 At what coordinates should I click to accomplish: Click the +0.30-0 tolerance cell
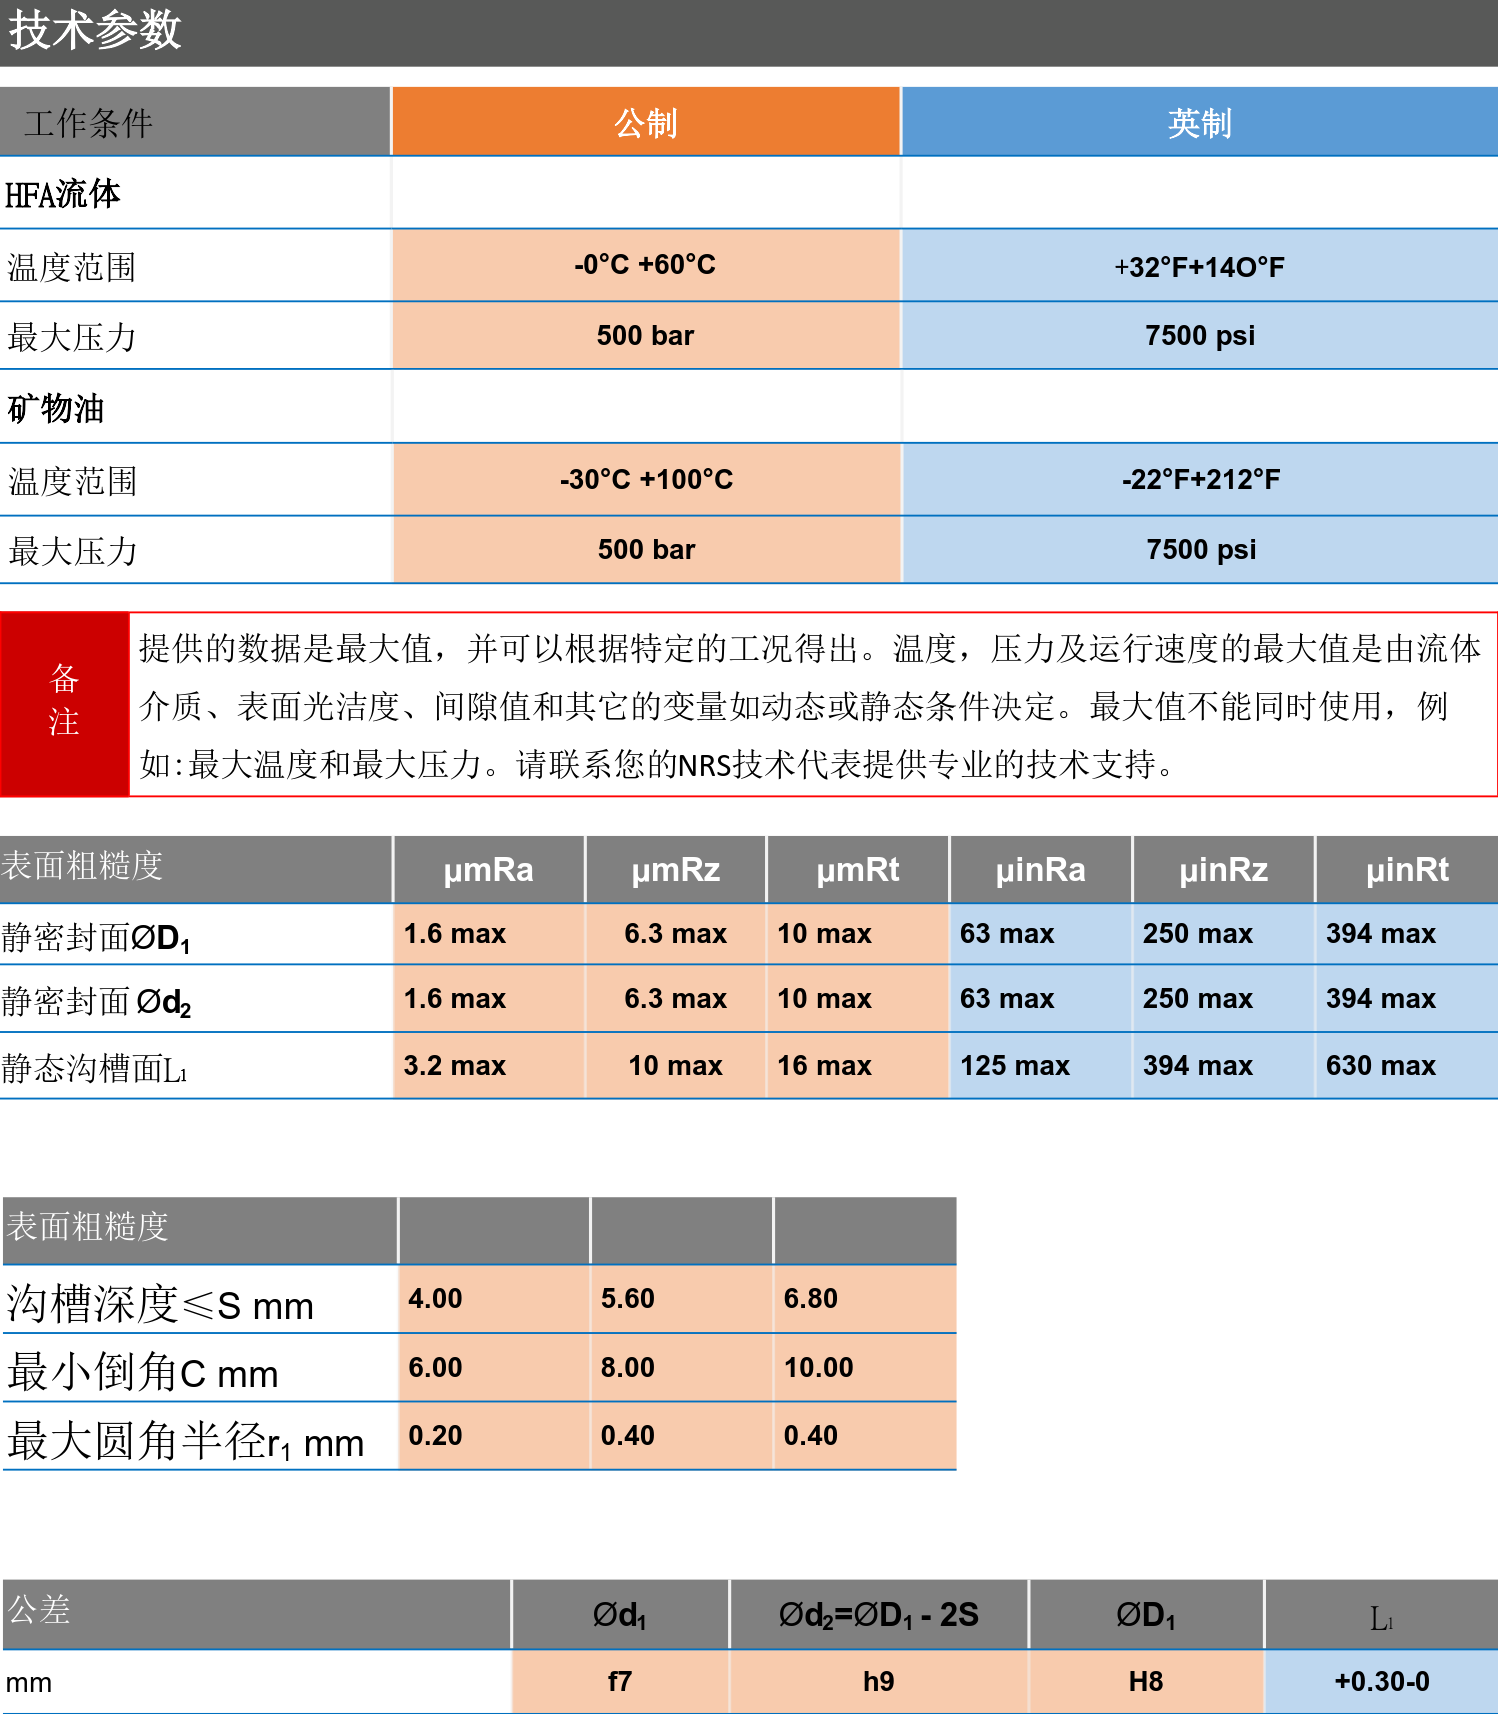pos(1381,1682)
